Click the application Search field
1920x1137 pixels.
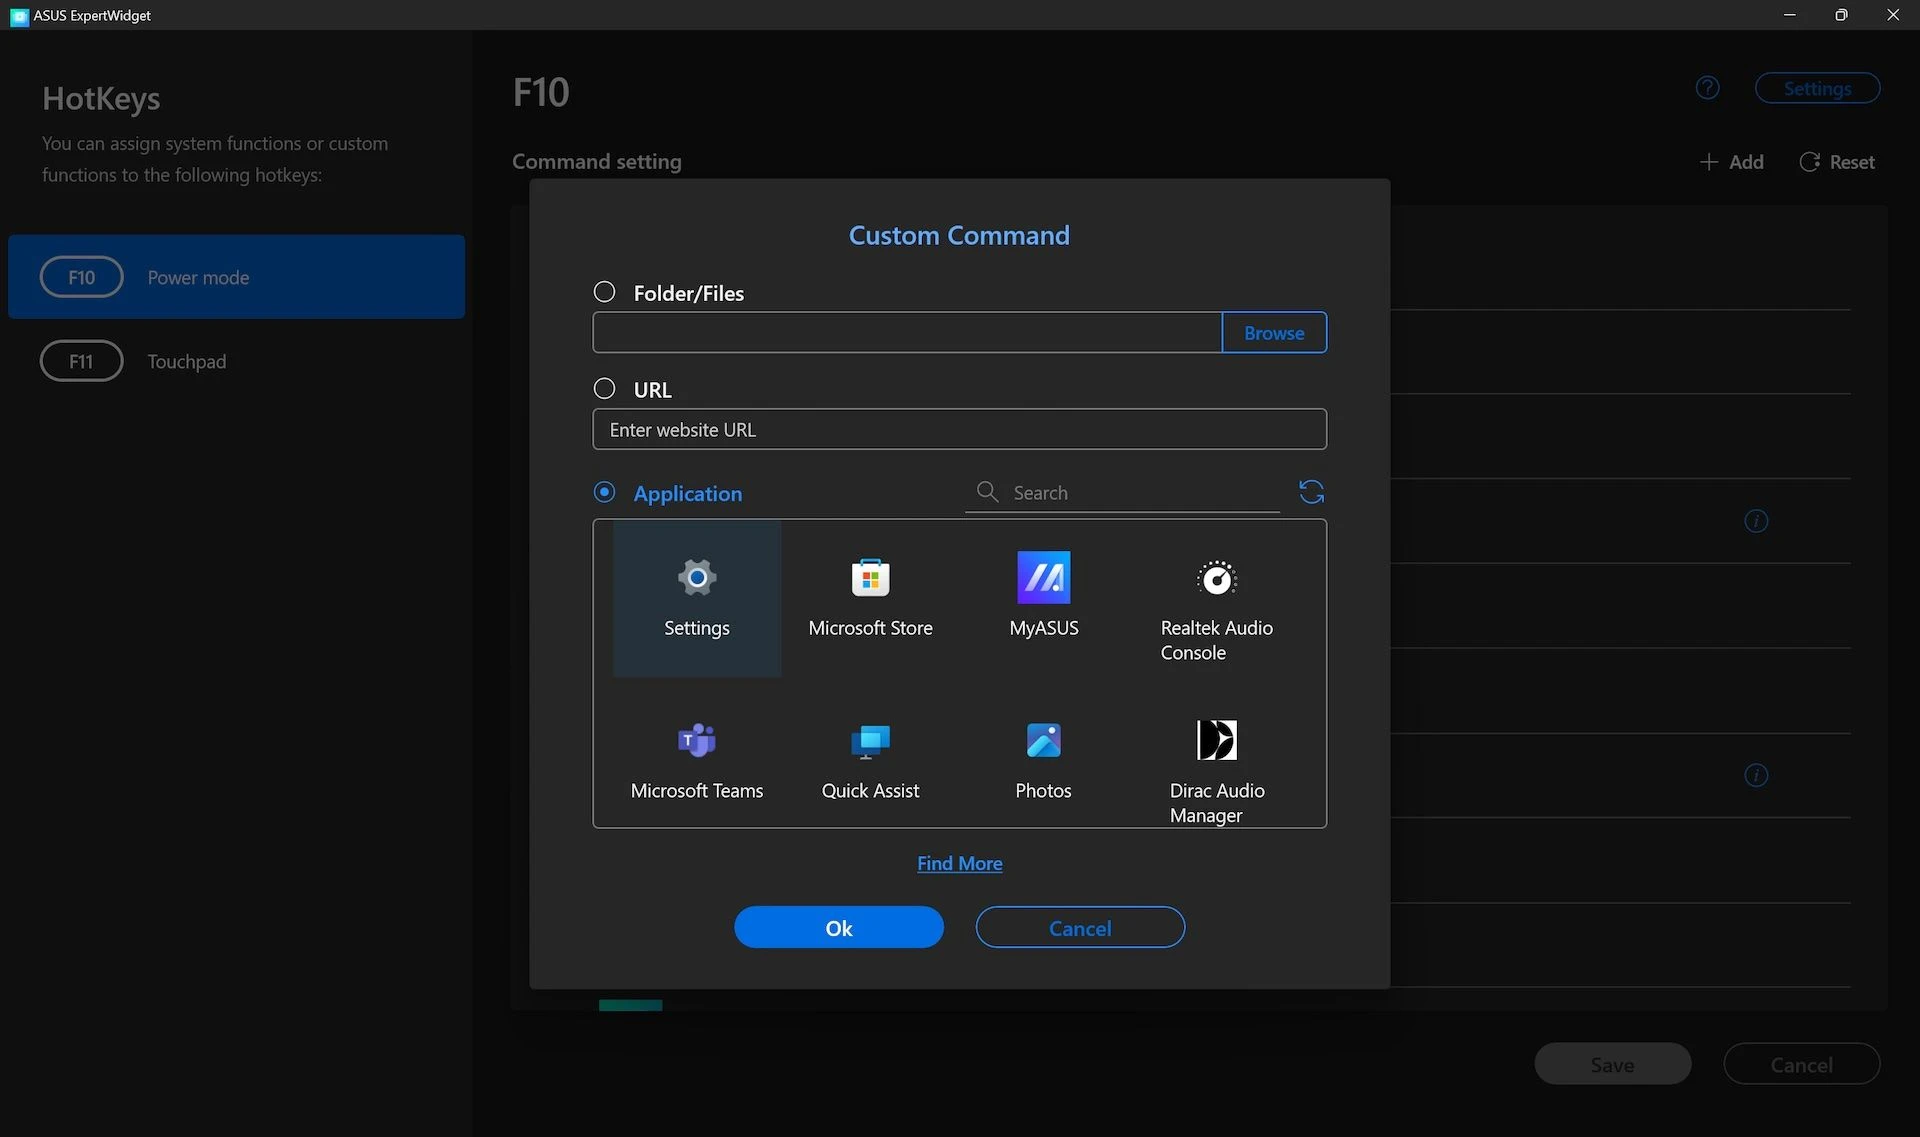(x=1122, y=493)
